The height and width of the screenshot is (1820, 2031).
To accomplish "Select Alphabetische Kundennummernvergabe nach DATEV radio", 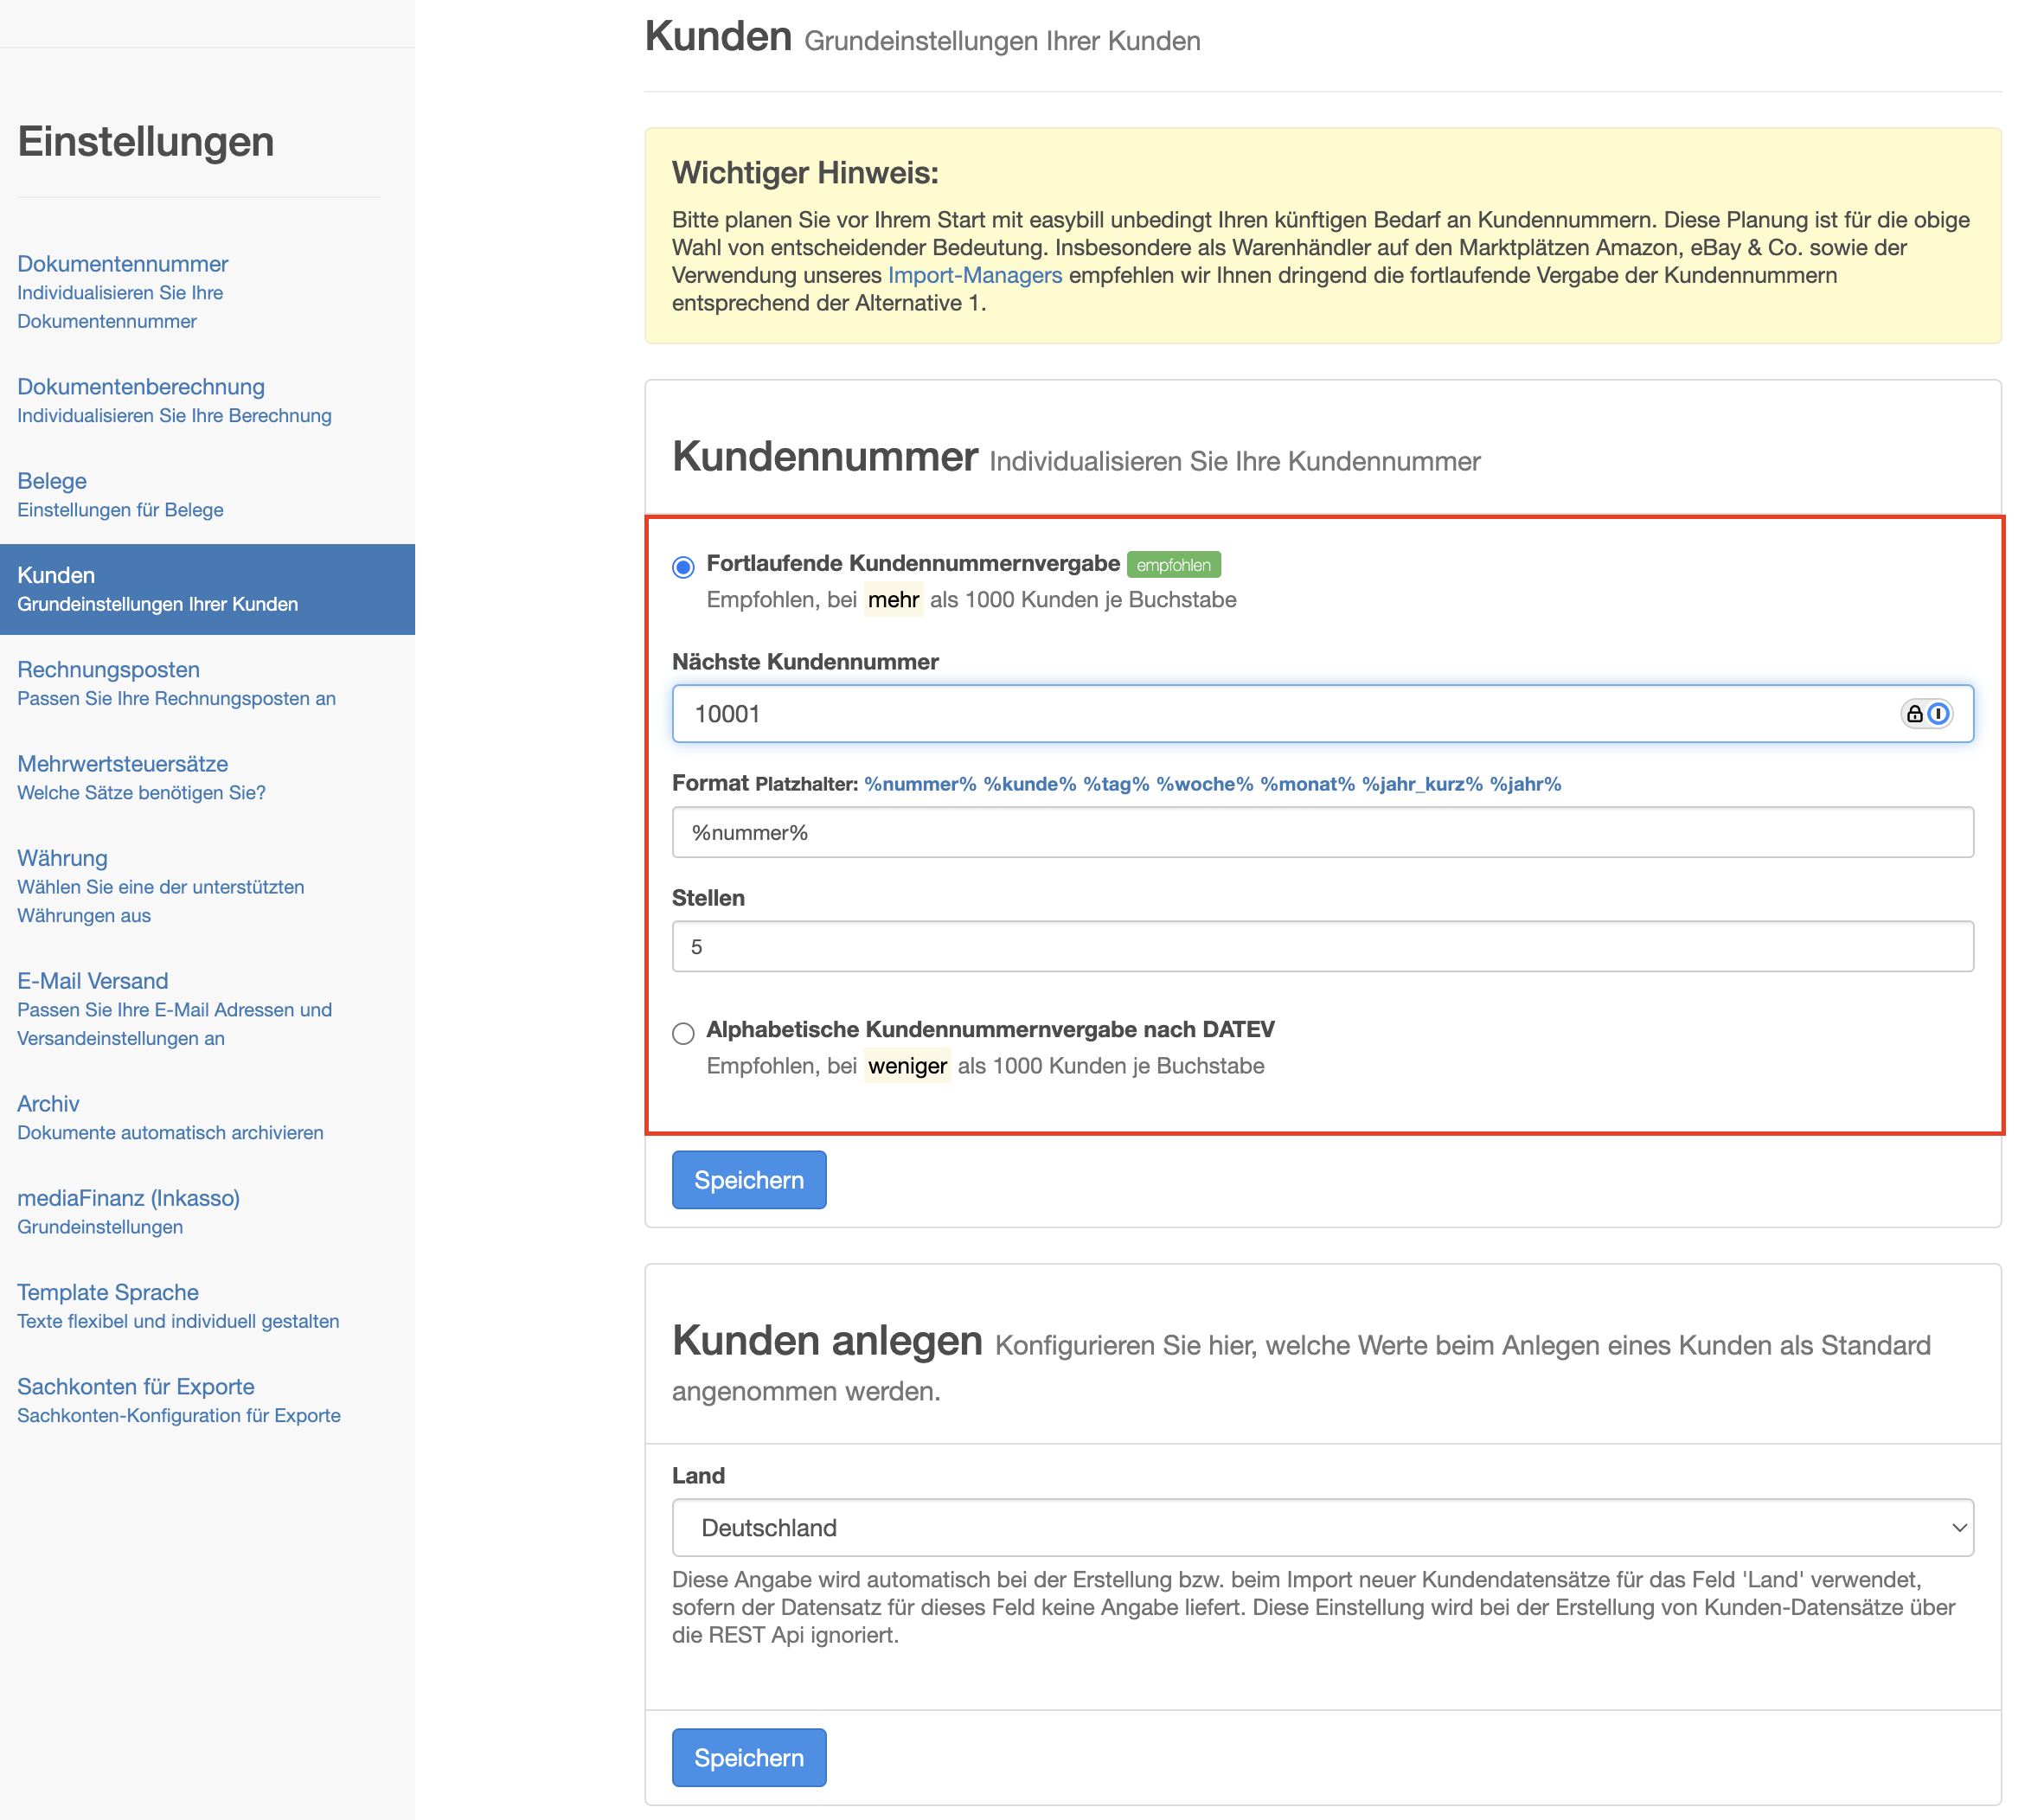I will point(683,1033).
